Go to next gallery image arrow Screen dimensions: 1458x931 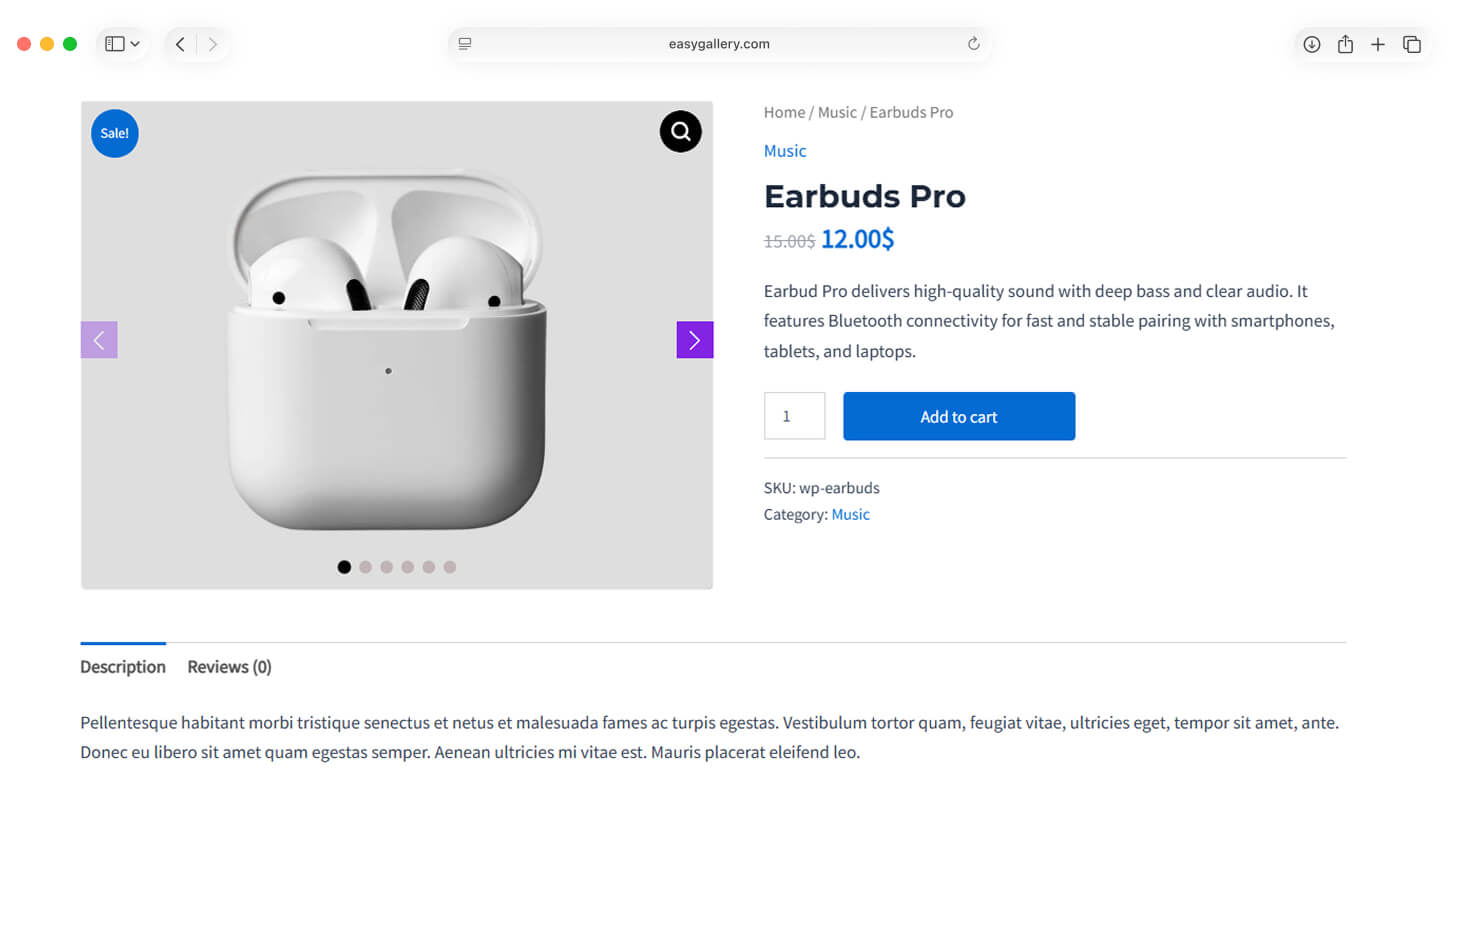click(x=694, y=340)
